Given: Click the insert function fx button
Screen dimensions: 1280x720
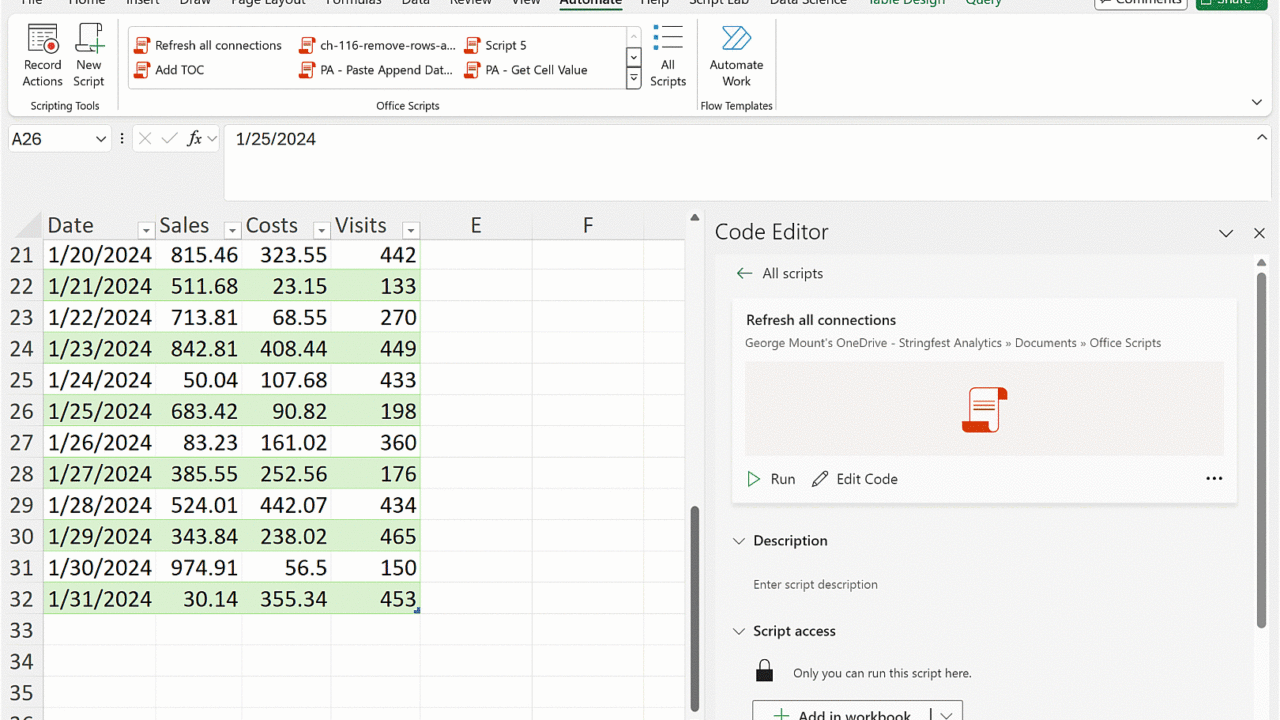Looking at the screenshot, I should tap(195, 139).
